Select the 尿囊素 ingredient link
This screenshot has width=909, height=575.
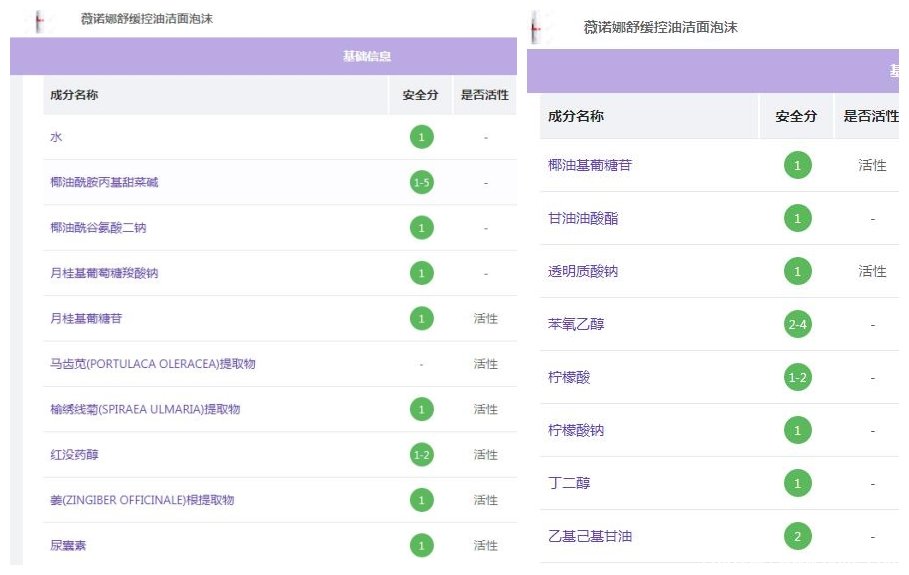tap(68, 545)
